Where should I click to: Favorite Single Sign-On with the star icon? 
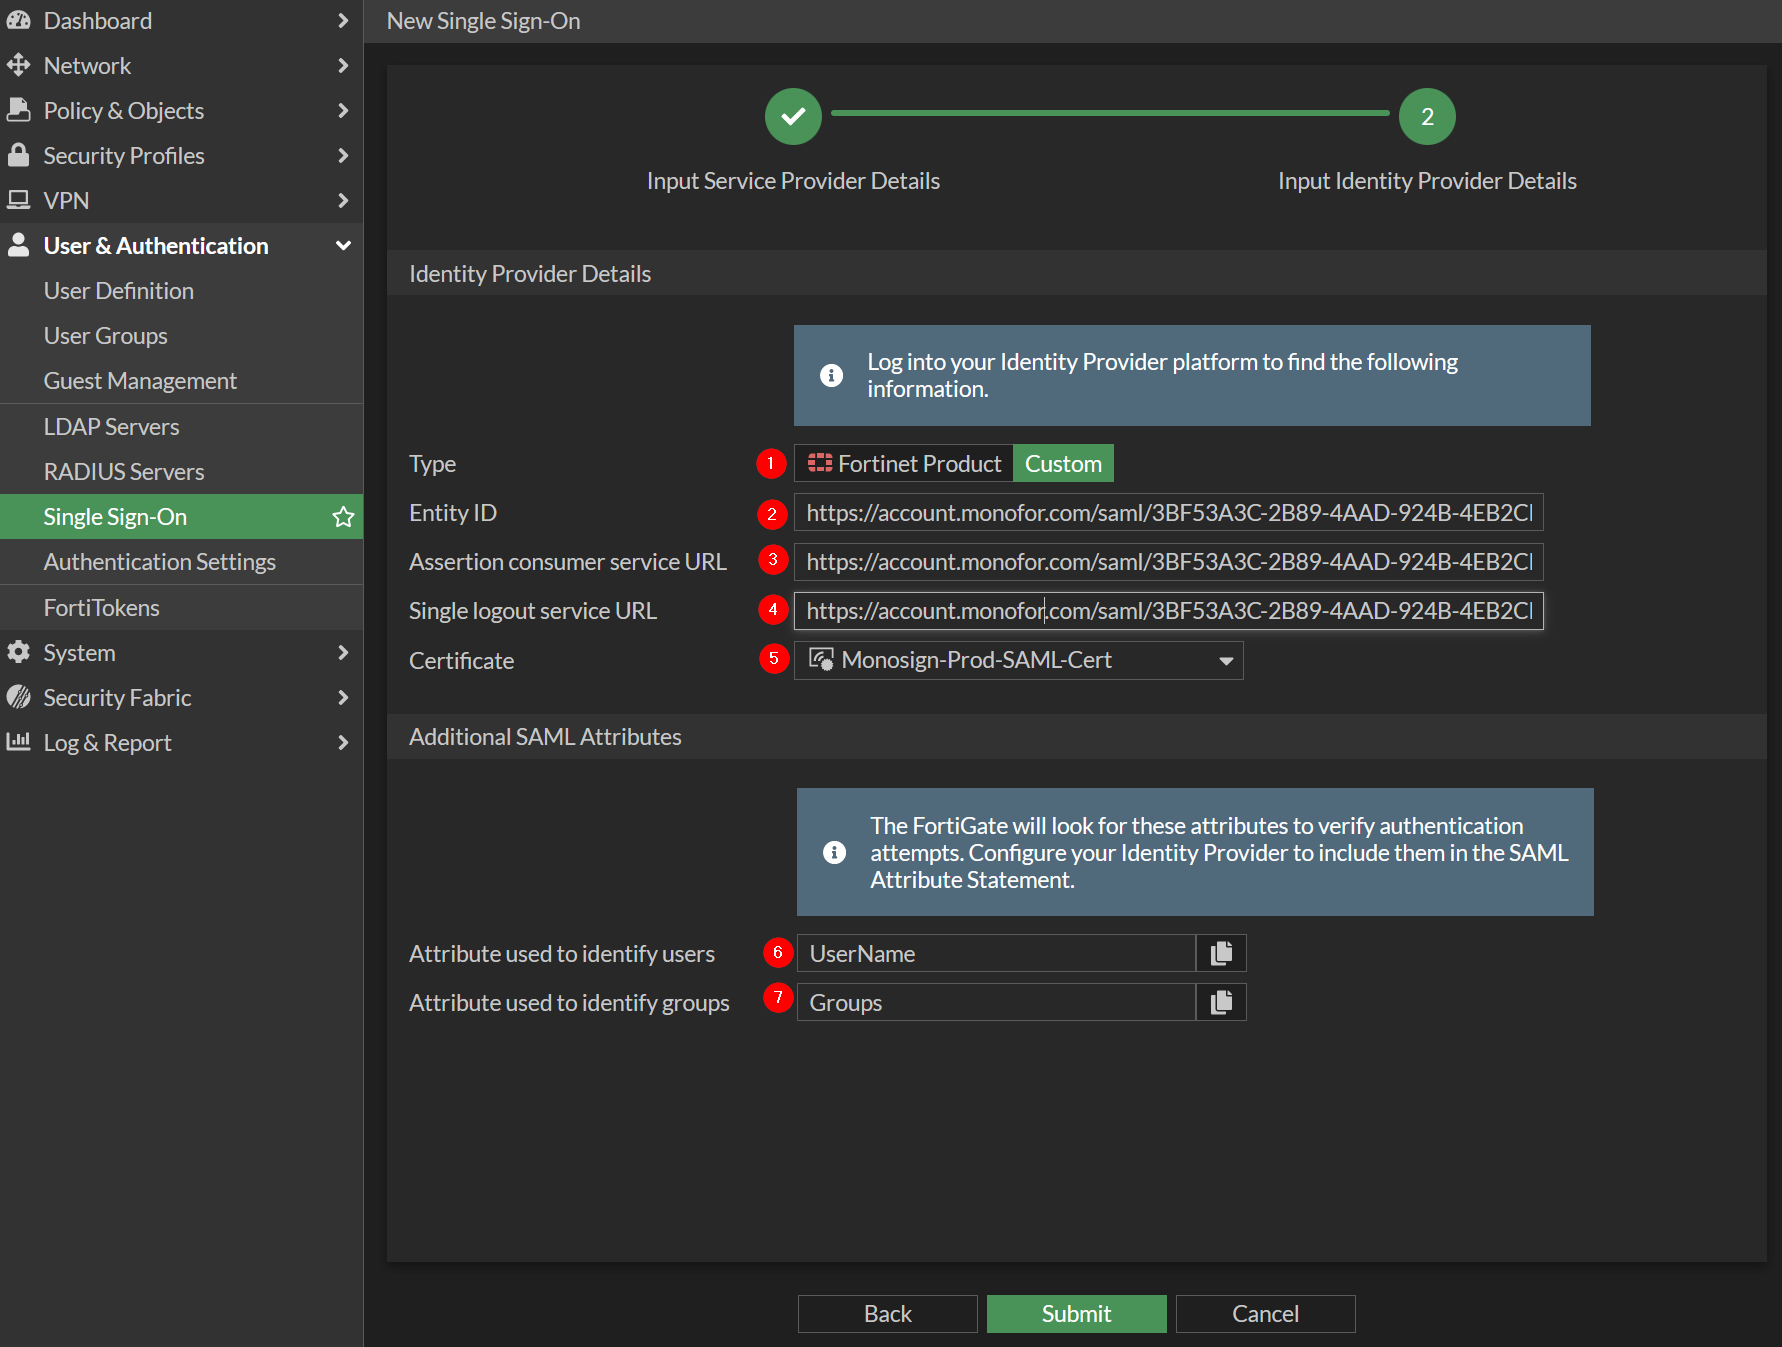pos(343,517)
